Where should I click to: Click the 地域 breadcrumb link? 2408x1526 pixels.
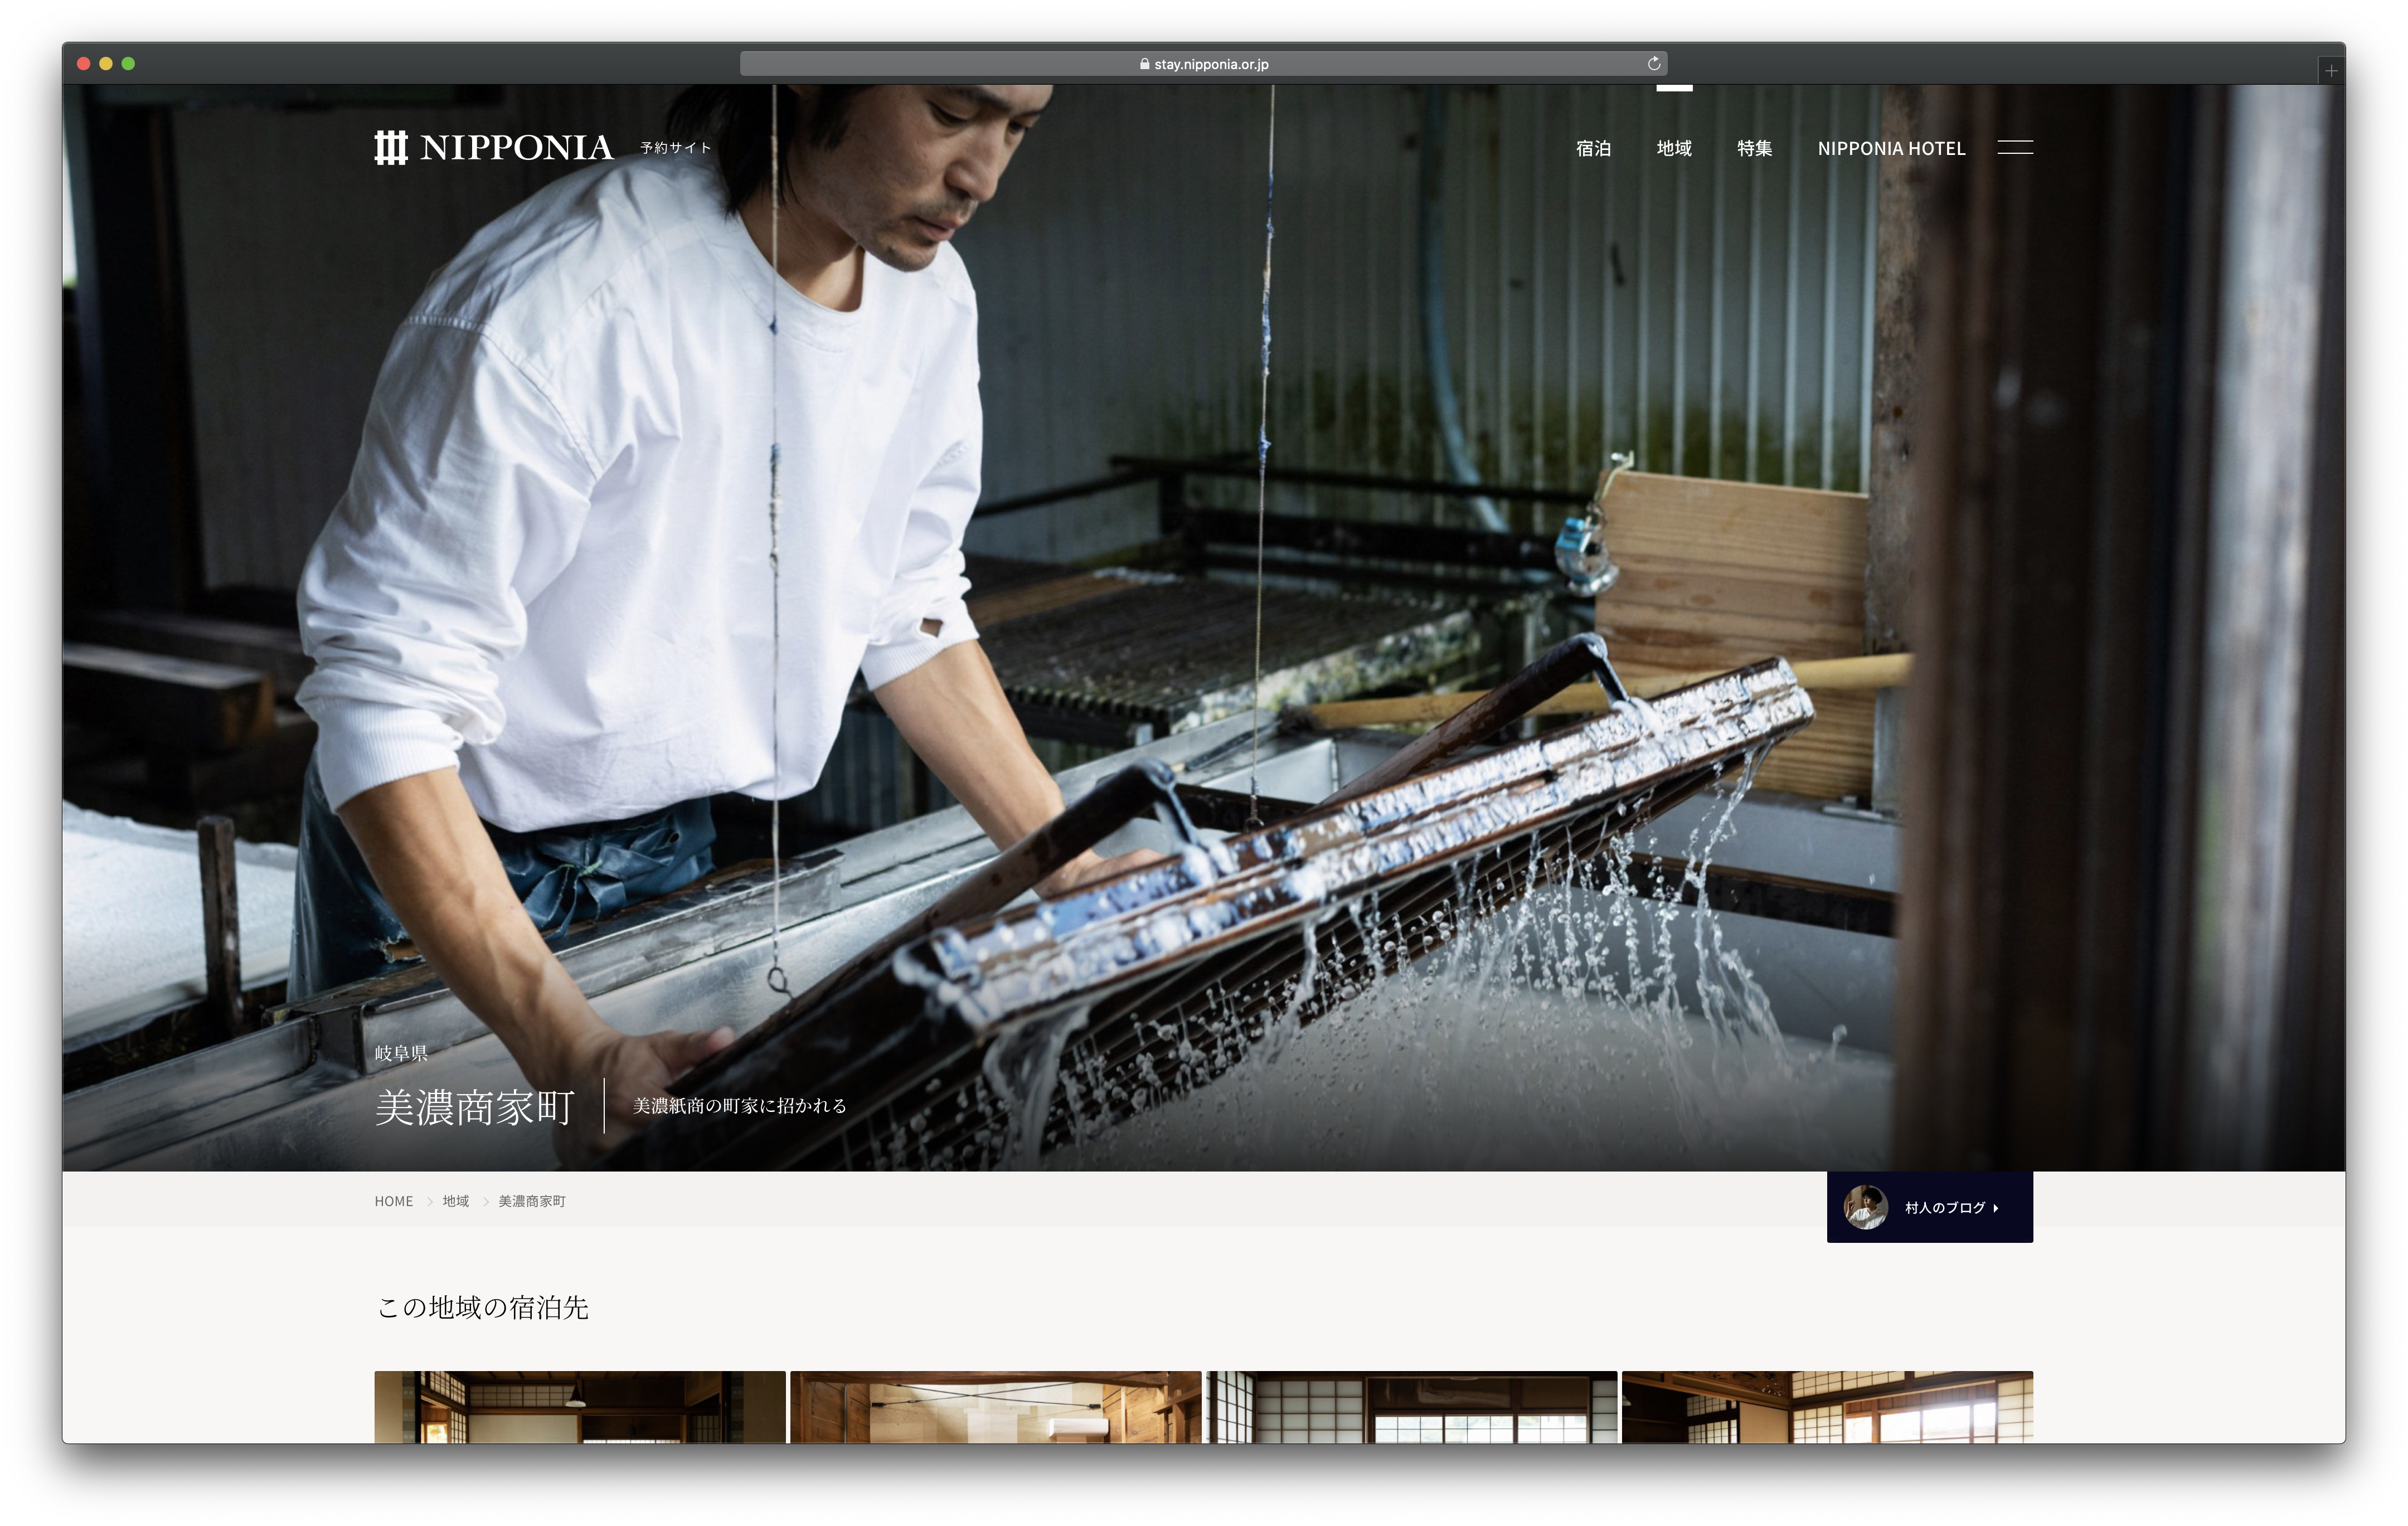coord(456,1201)
